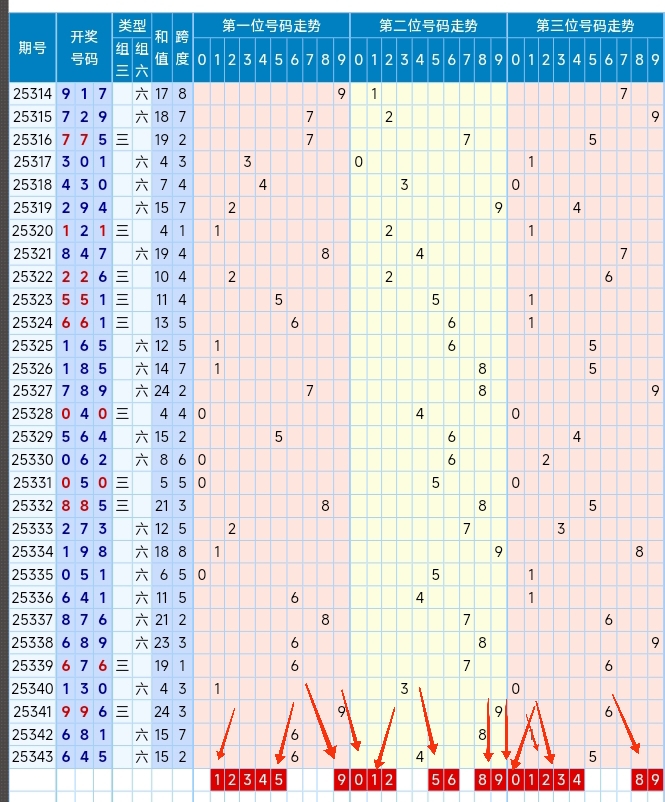This screenshot has width=665, height=802.
Task: Click period number 25319
Action: pos(33,208)
